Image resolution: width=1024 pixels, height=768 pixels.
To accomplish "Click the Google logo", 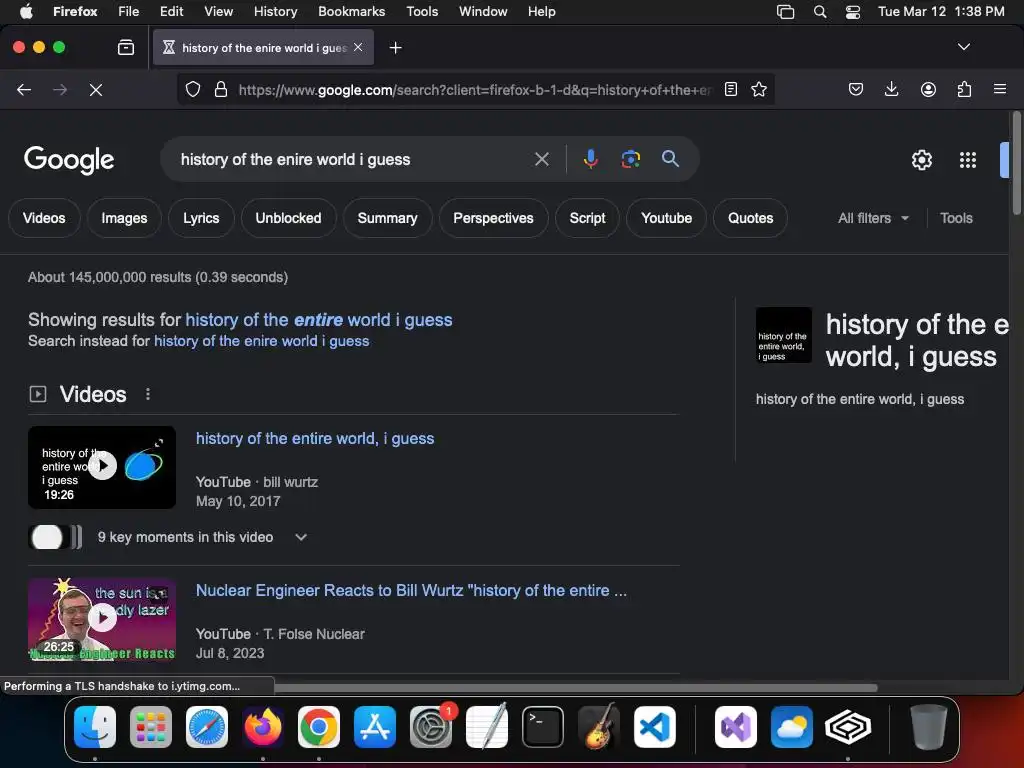I will coord(69,160).
